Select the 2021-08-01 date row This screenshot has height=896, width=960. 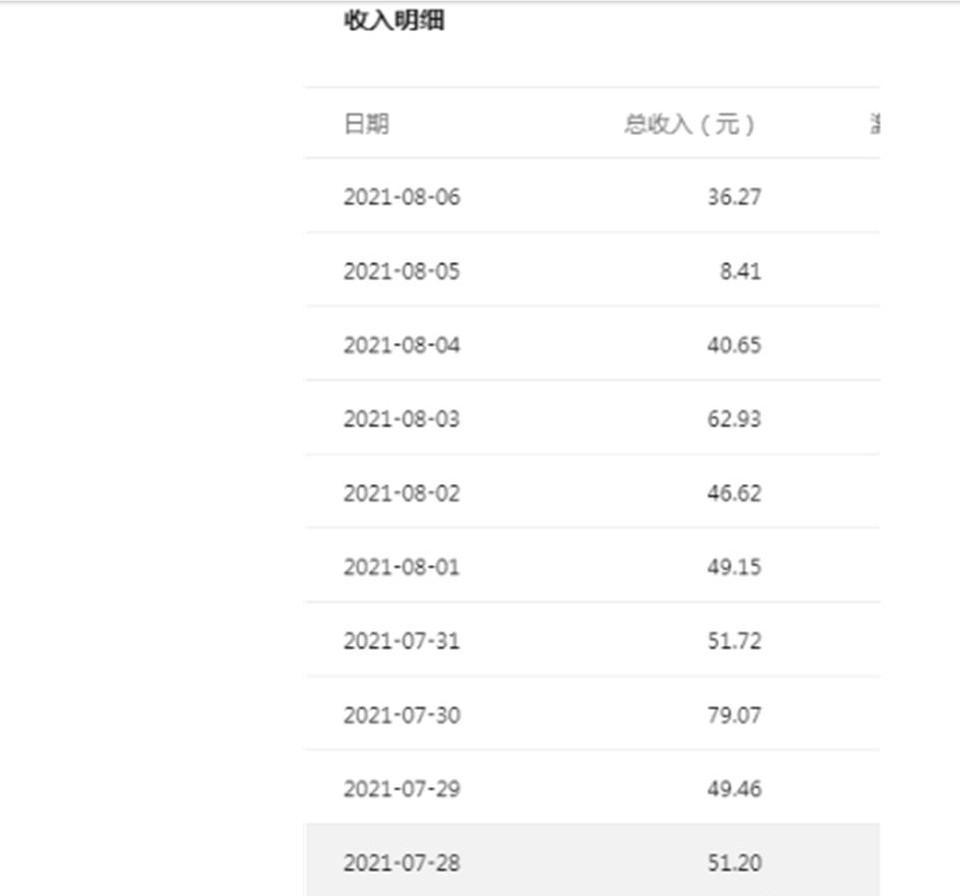[x=402, y=567]
